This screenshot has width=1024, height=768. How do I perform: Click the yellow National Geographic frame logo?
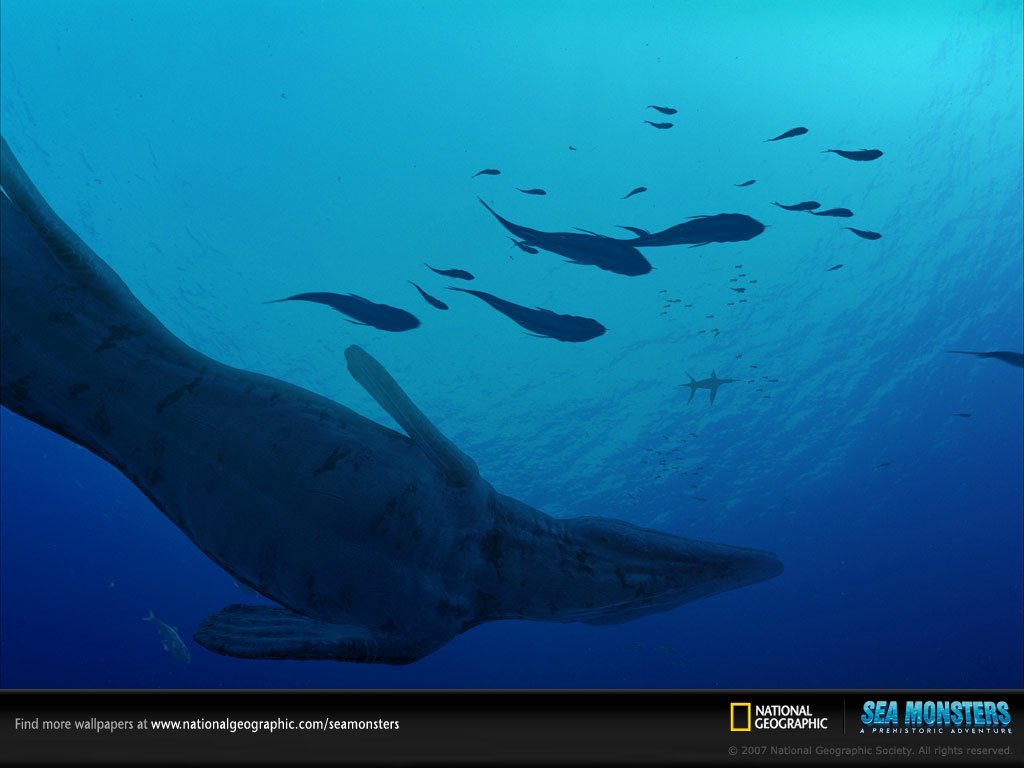coord(740,717)
